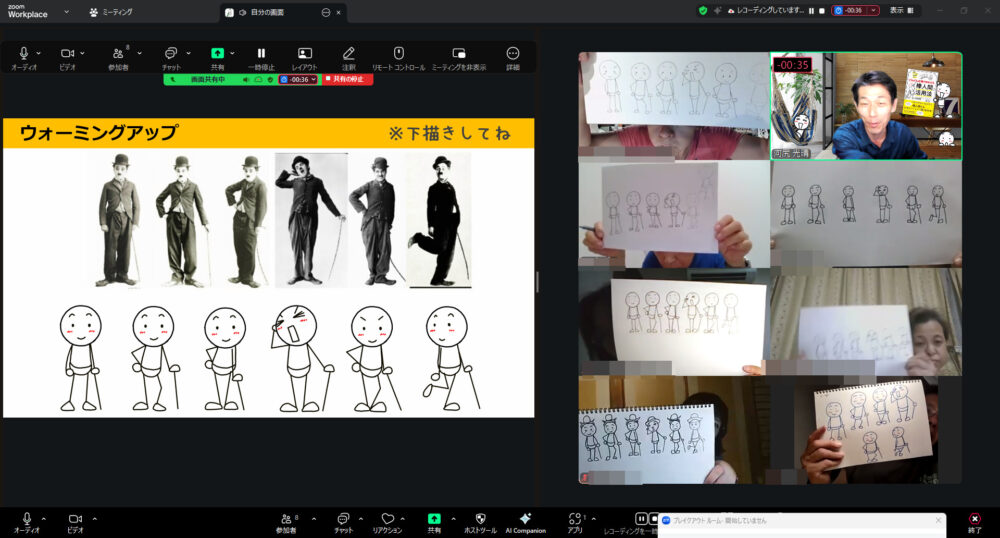This screenshot has height=538, width=1000.
Task: Open AI Companion in the bottom toolbar
Action: point(525,519)
